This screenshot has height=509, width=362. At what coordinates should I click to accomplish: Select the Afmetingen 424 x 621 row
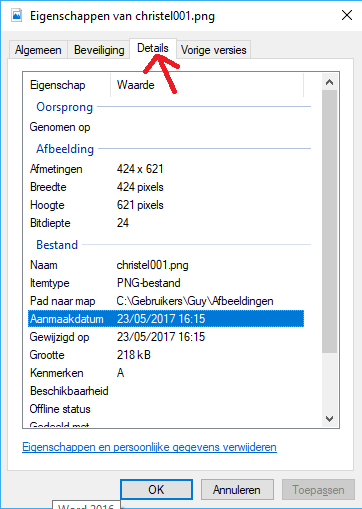tap(166, 169)
